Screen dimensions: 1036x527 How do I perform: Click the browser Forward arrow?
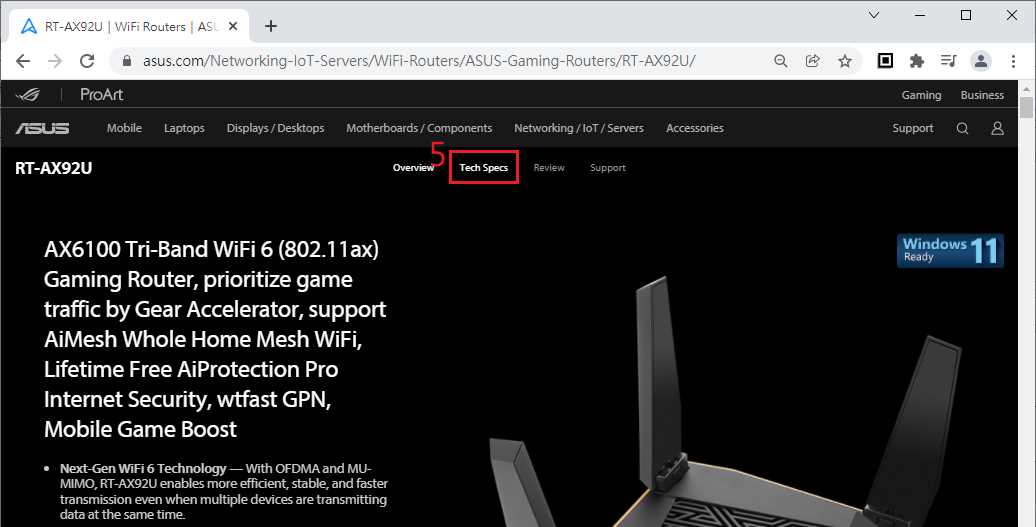(x=55, y=61)
